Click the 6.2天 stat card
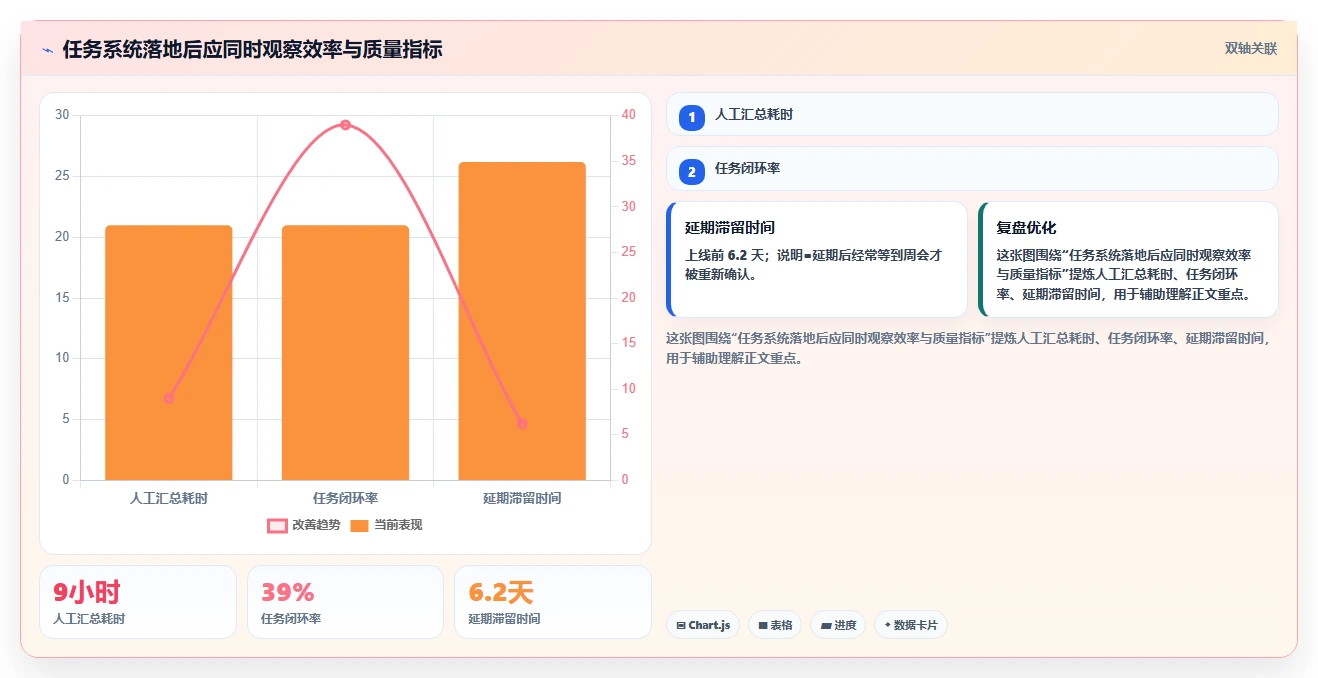Screen dimensions: 1318x678 tap(553, 602)
